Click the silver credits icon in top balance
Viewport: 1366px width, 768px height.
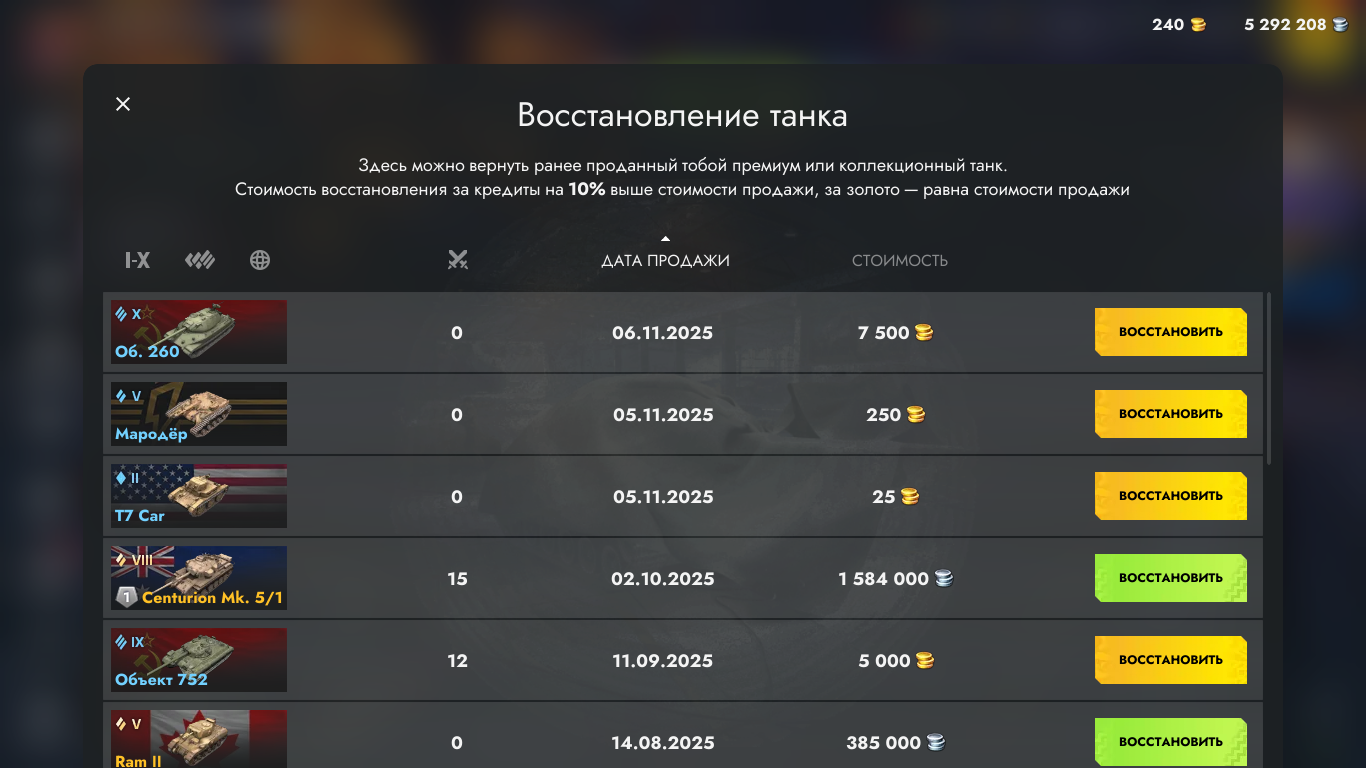[1340, 25]
